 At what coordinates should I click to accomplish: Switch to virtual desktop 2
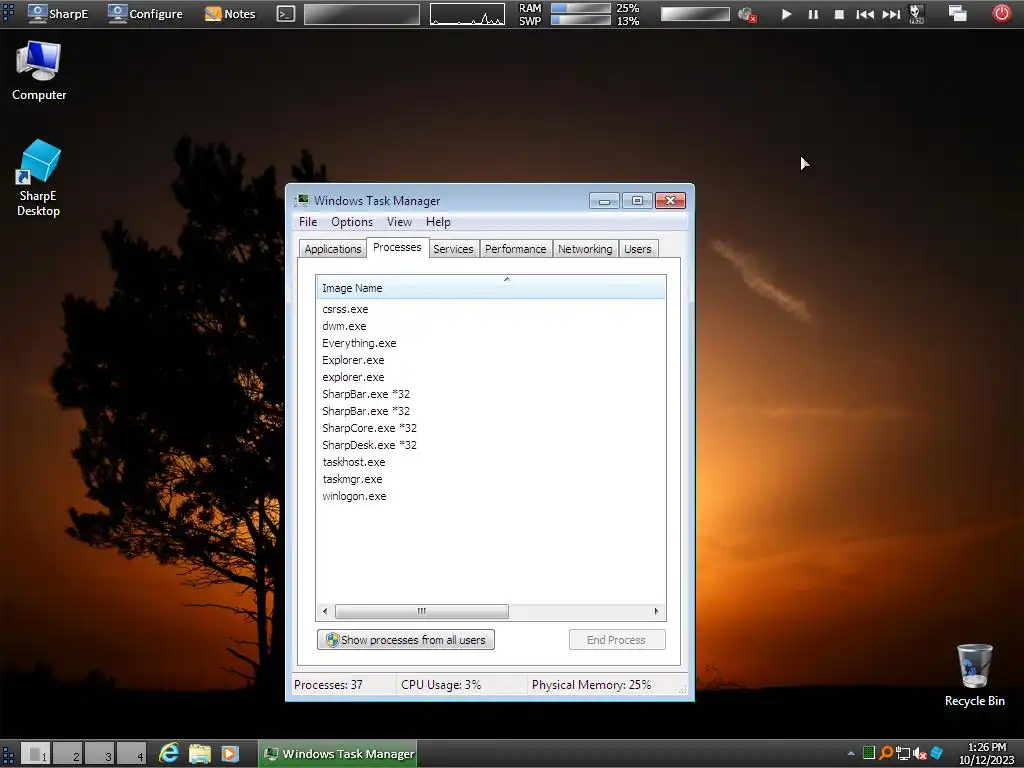point(68,754)
